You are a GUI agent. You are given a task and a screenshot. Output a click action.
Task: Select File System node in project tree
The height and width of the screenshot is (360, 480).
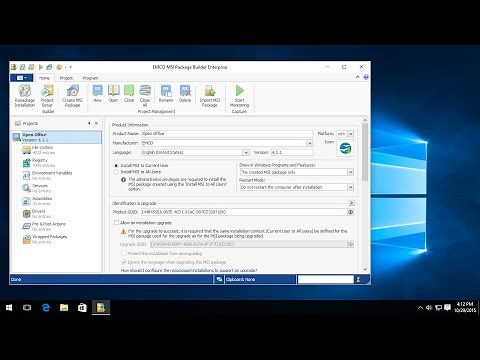point(43,150)
